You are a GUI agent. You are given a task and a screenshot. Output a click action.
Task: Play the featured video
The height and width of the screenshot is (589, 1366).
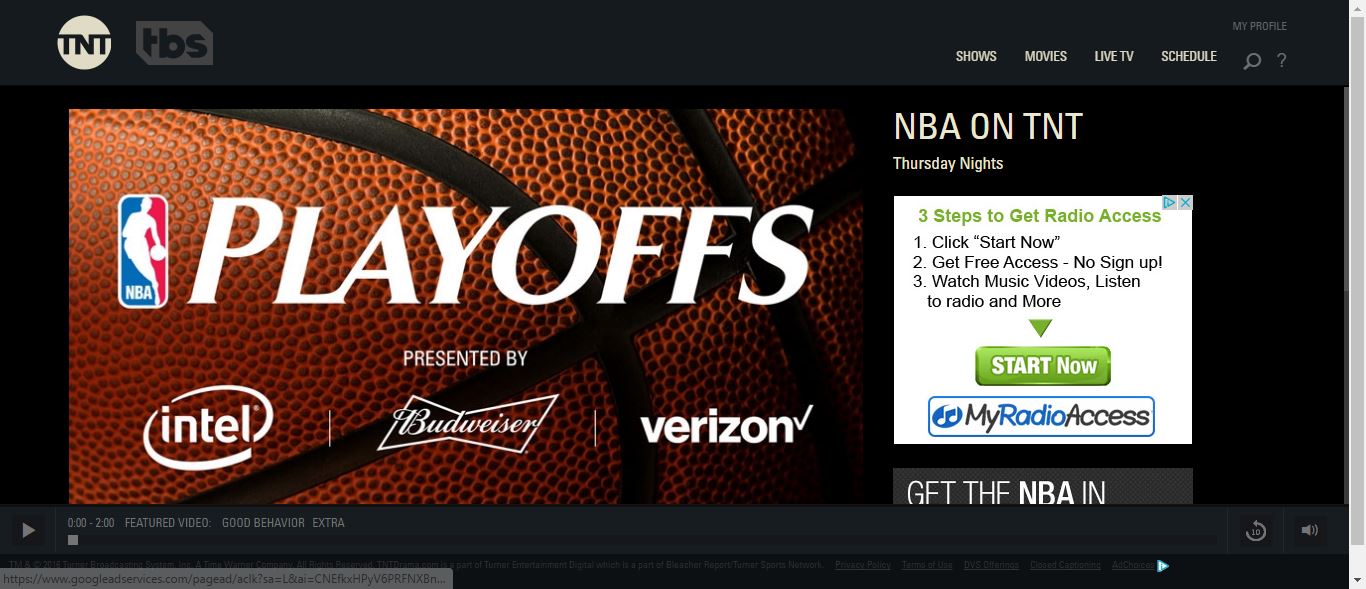28,530
